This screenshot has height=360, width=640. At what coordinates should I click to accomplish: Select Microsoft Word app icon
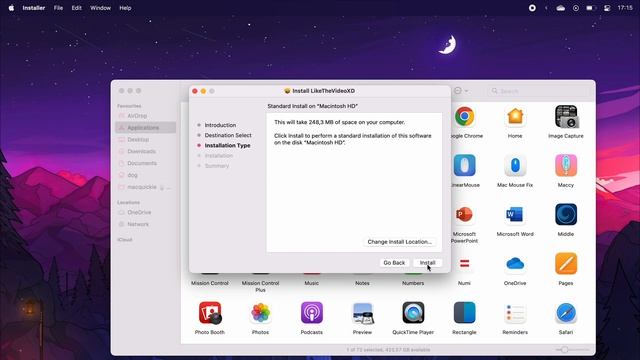click(x=515, y=214)
